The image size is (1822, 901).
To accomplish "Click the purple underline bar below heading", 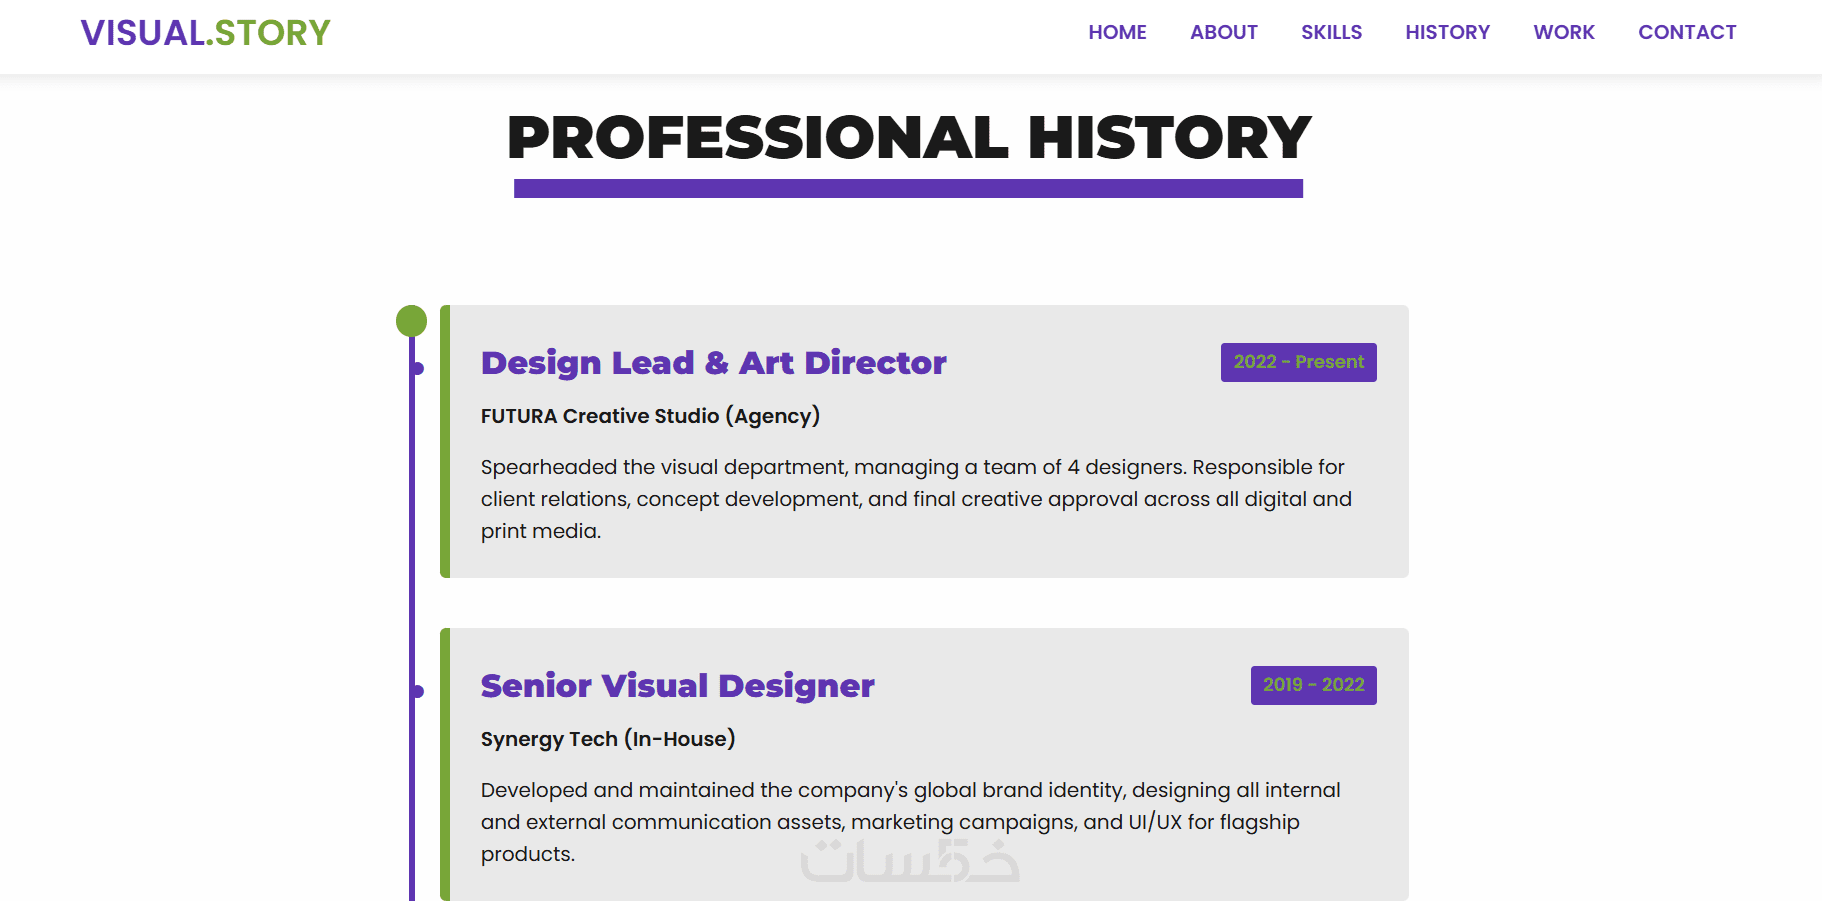I will coord(908,188).
